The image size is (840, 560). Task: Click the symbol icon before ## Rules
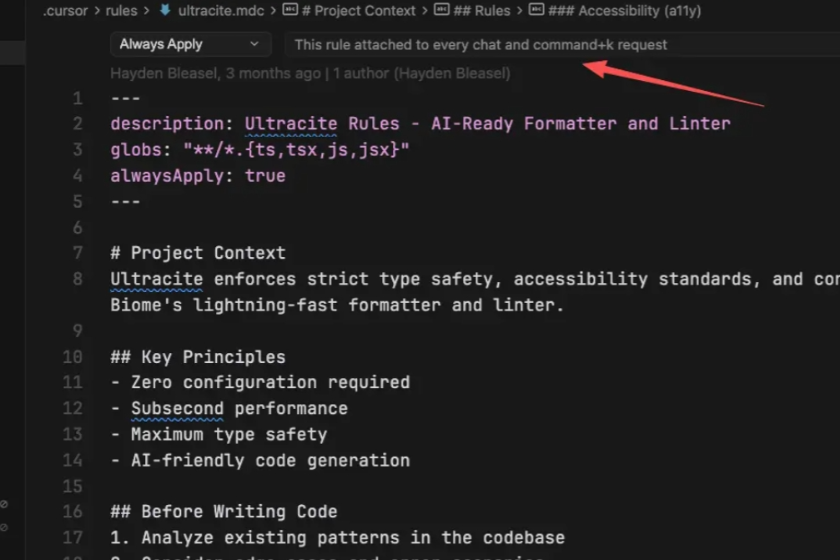(x=441, y=10)
